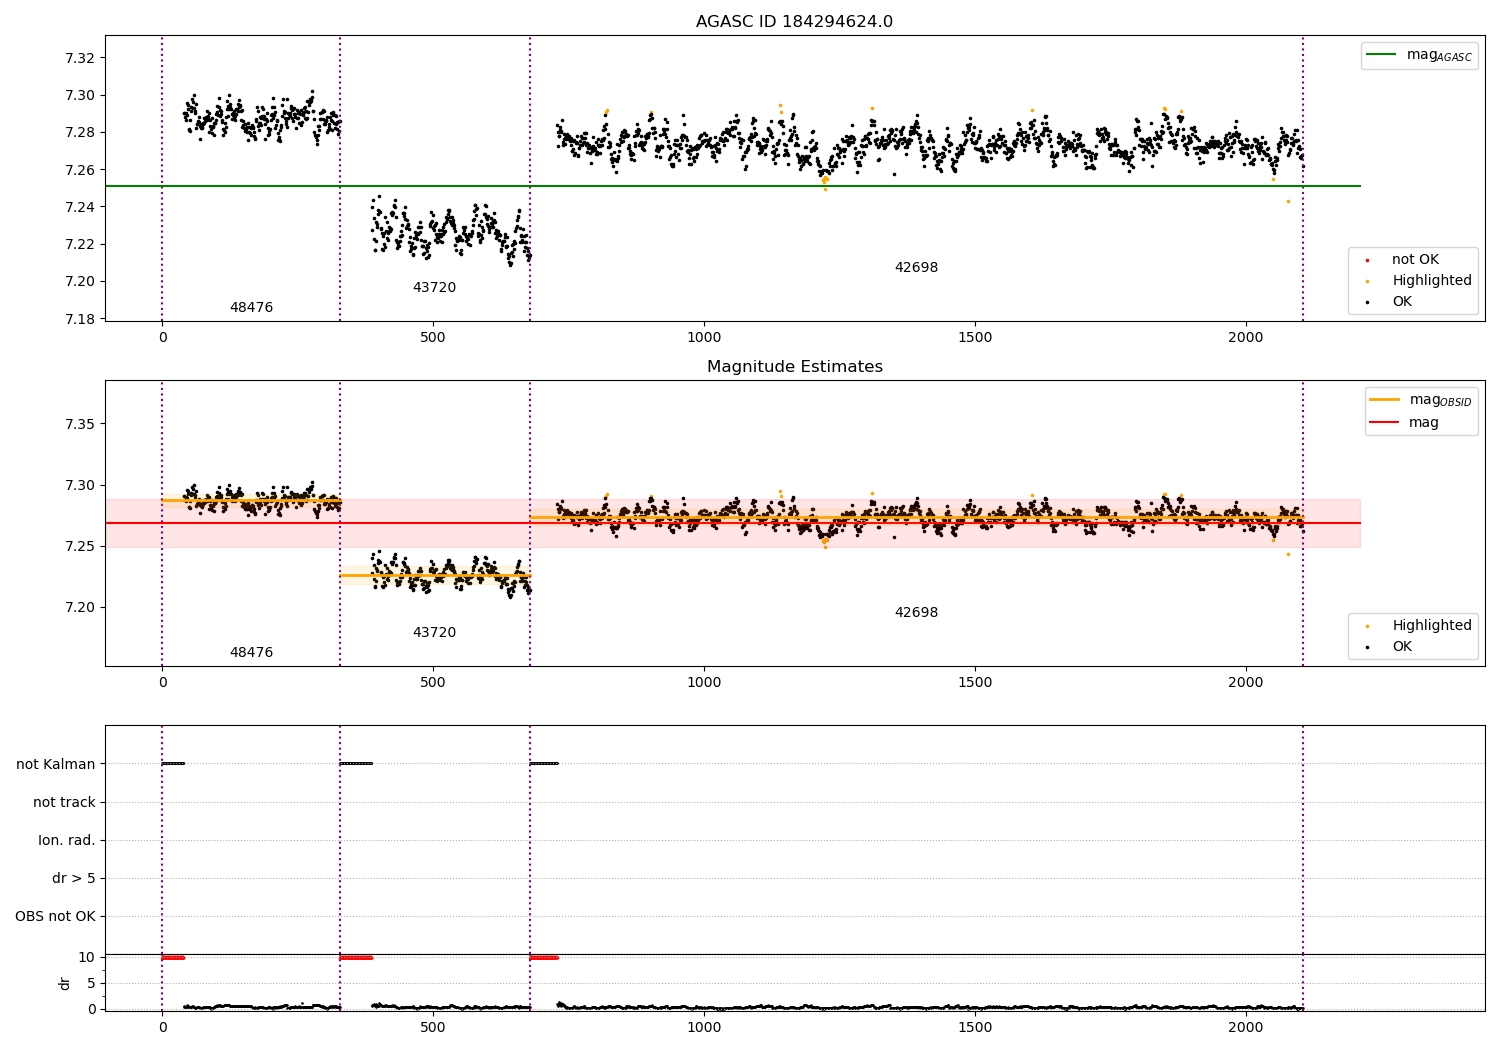Click x-axis tick 500 under the bottom plot

point(433,1028)
